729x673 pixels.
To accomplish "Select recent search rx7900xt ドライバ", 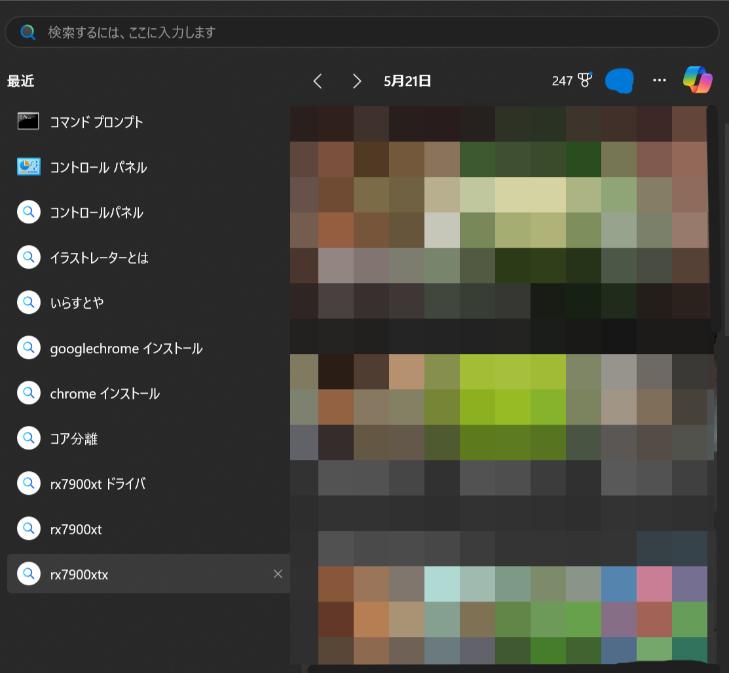I will [148, 484].
